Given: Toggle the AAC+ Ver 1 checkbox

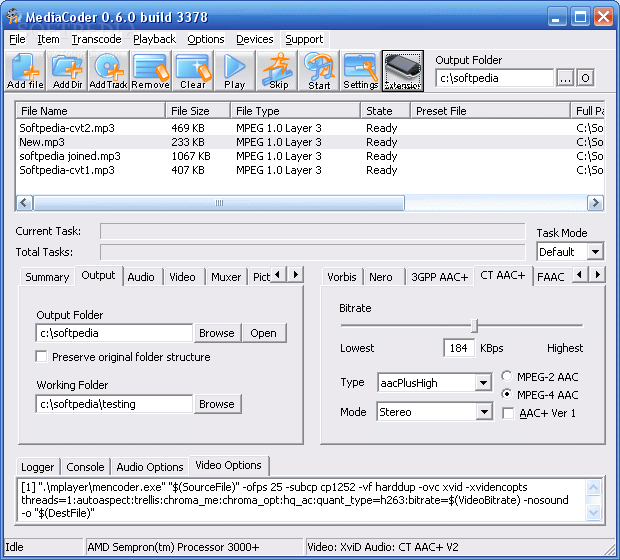Looking at the screenshot, I should pos(508,413).
